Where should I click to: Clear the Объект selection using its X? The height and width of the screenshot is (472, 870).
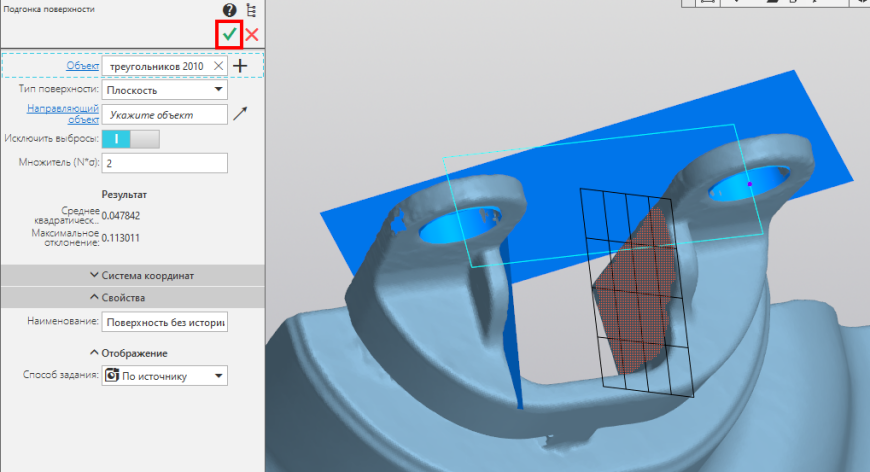pos(219,66)
